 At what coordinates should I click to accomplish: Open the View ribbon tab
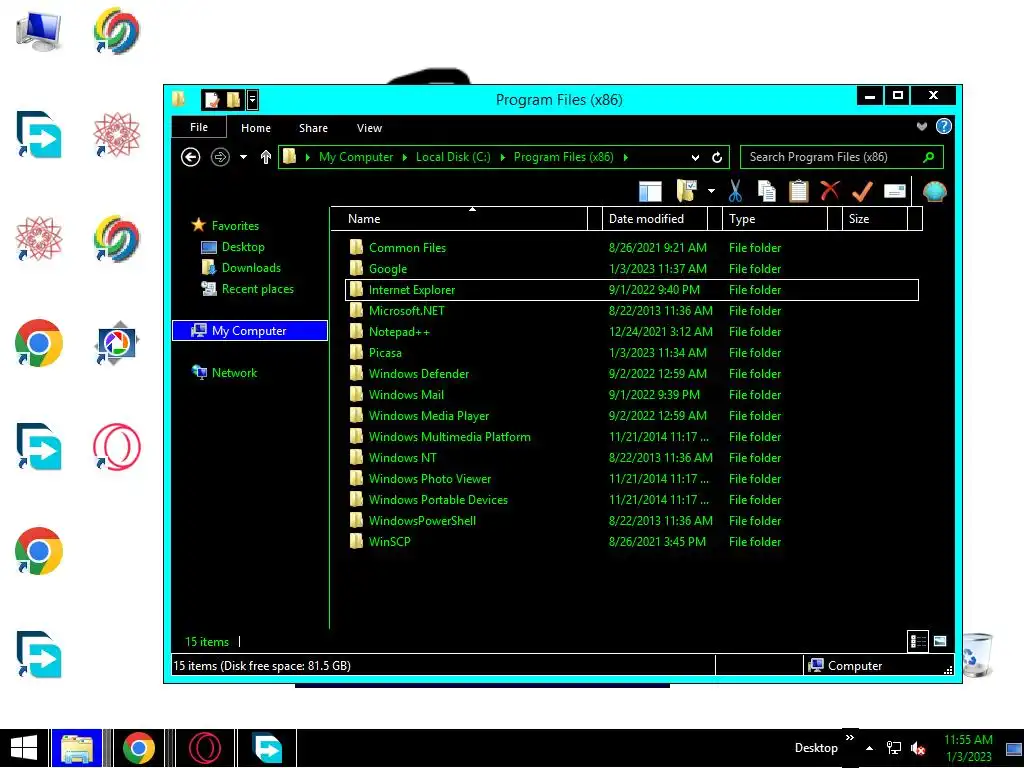(369, 128)
